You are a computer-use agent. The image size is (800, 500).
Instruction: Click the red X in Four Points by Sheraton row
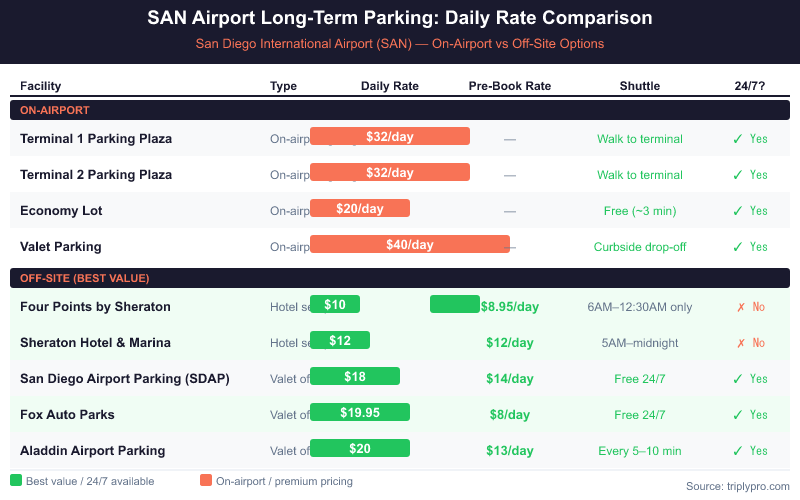(x=740, y=307)
